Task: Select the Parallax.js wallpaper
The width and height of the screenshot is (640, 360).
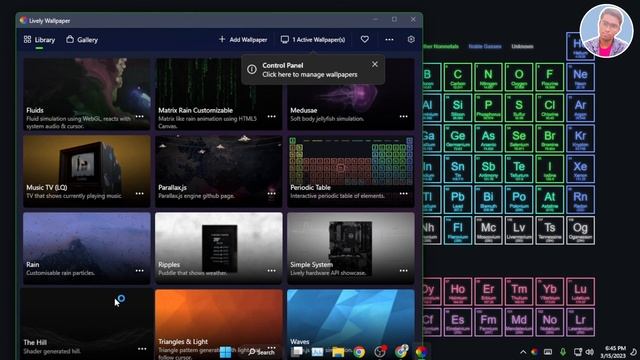Action: coord(218,171)
